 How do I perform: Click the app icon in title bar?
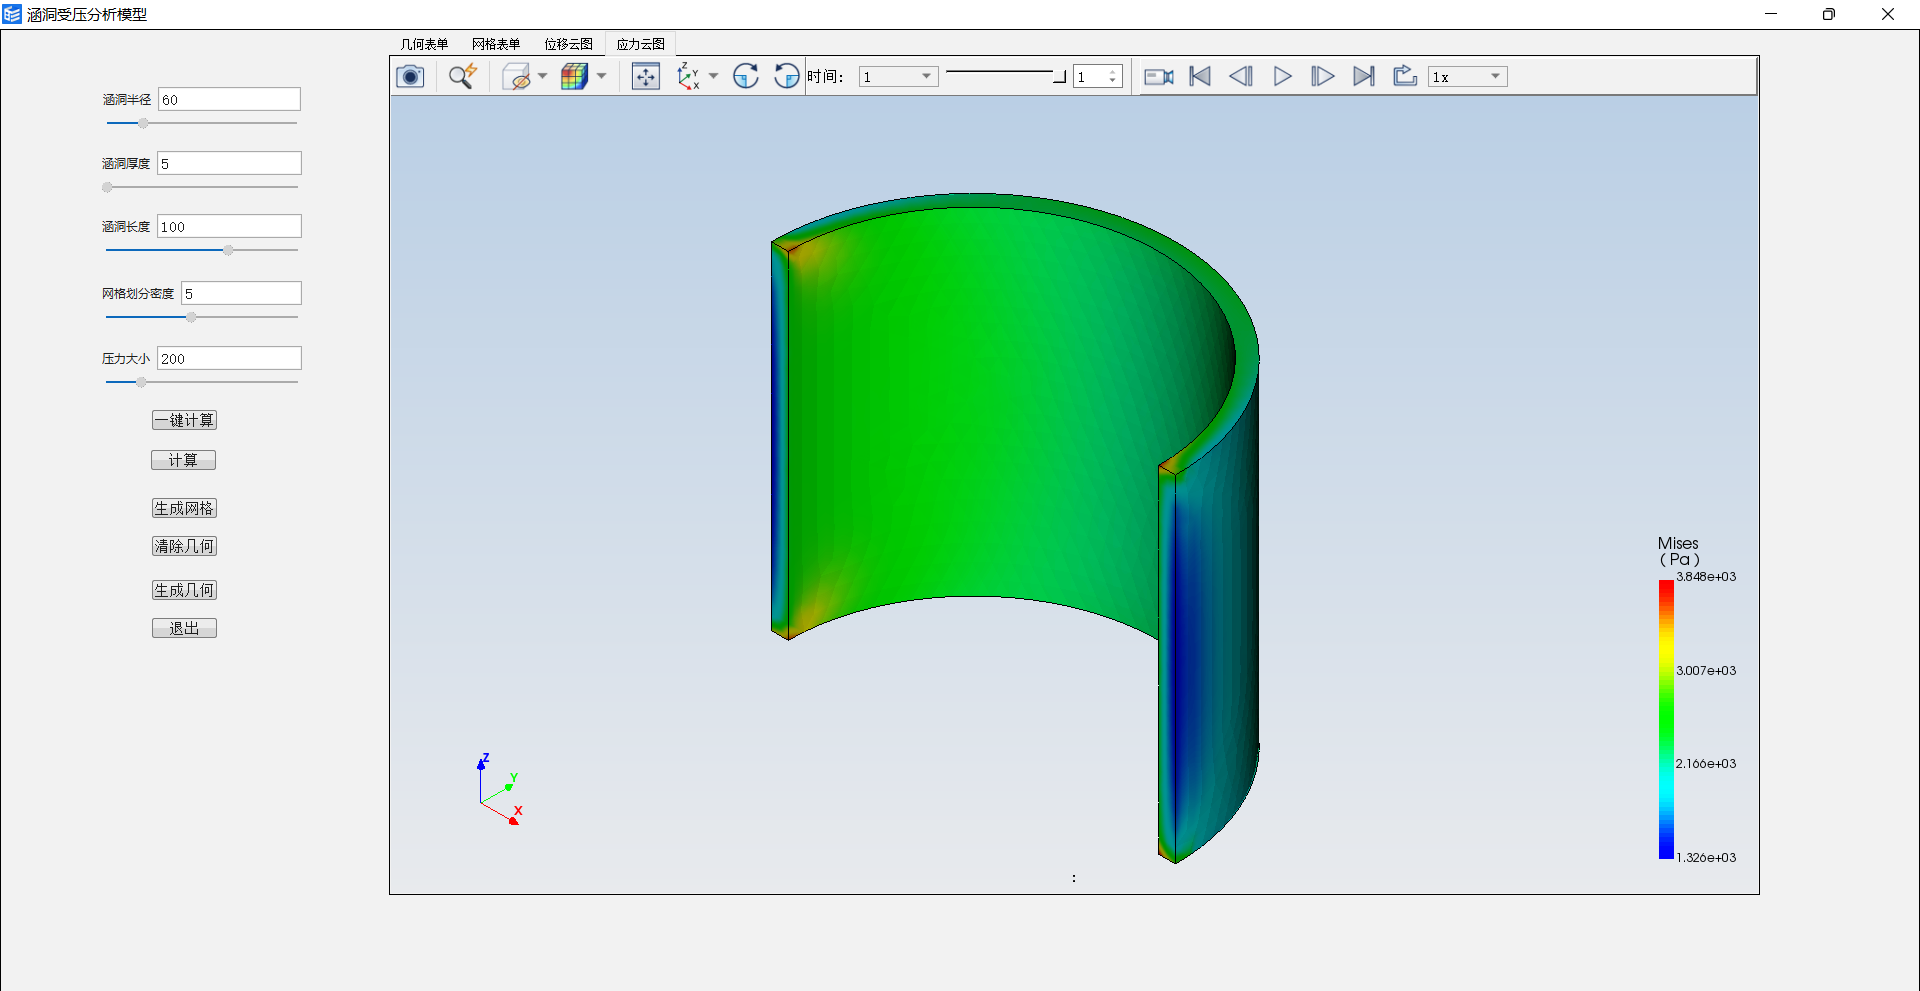[12, 14]
